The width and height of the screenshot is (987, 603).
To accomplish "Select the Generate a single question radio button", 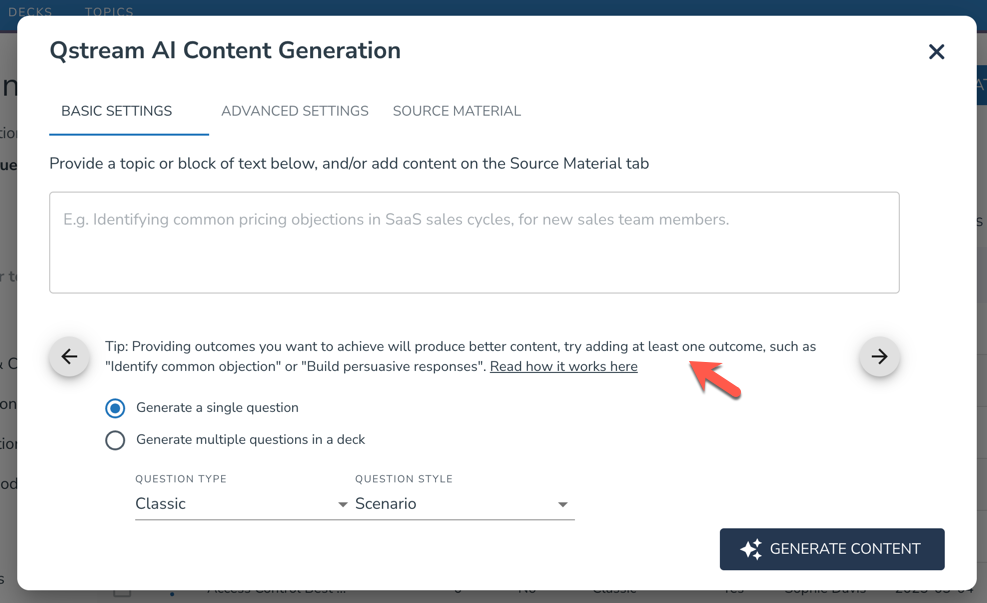I will pyautogui.click(x=115, y=408).
